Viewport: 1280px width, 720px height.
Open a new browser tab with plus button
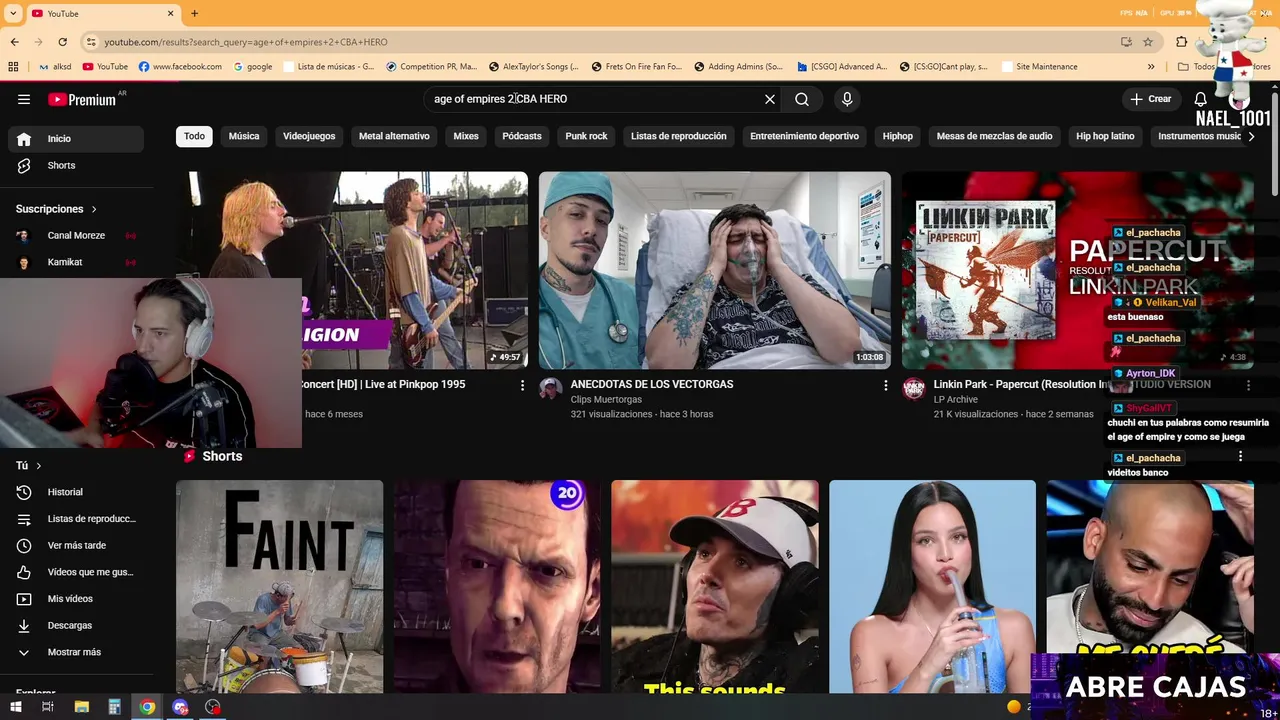pyautogui.click(x=194, y=13)
